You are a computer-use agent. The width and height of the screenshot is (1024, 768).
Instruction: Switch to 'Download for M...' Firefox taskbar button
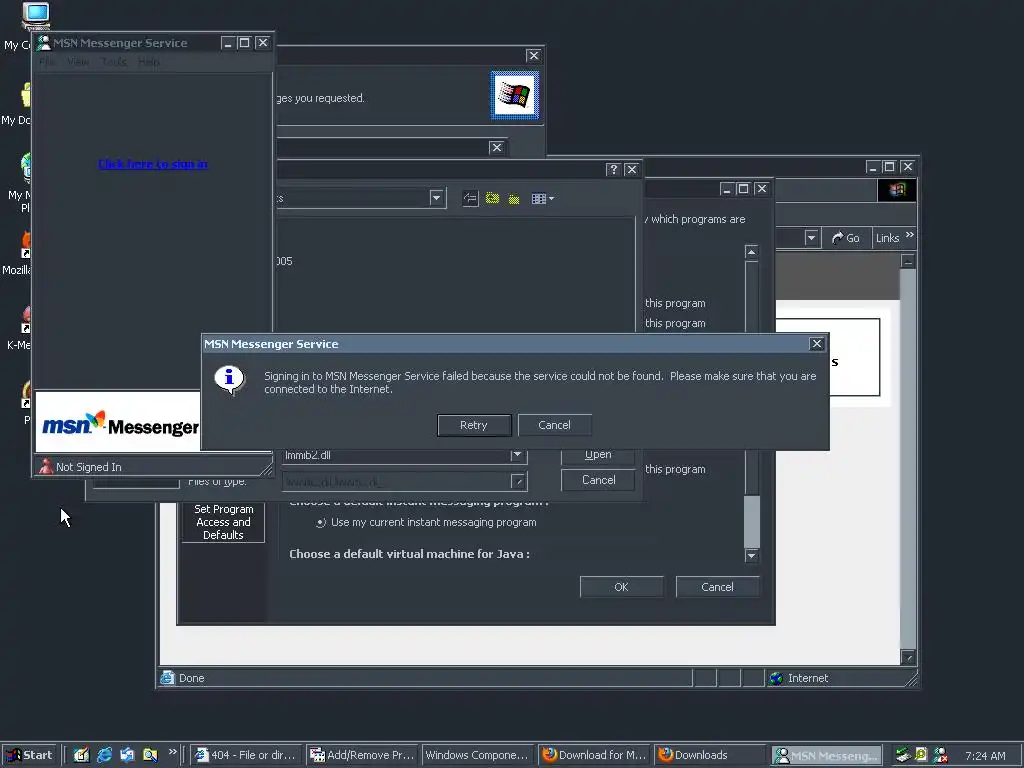tap(594, 755)
